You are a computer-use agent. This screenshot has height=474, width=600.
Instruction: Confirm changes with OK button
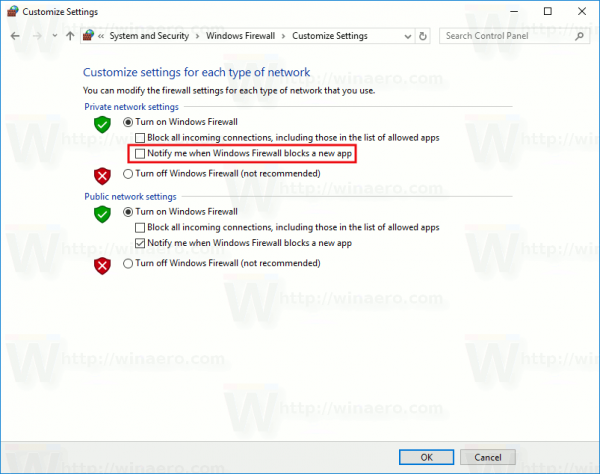click(x=426, y=457)
